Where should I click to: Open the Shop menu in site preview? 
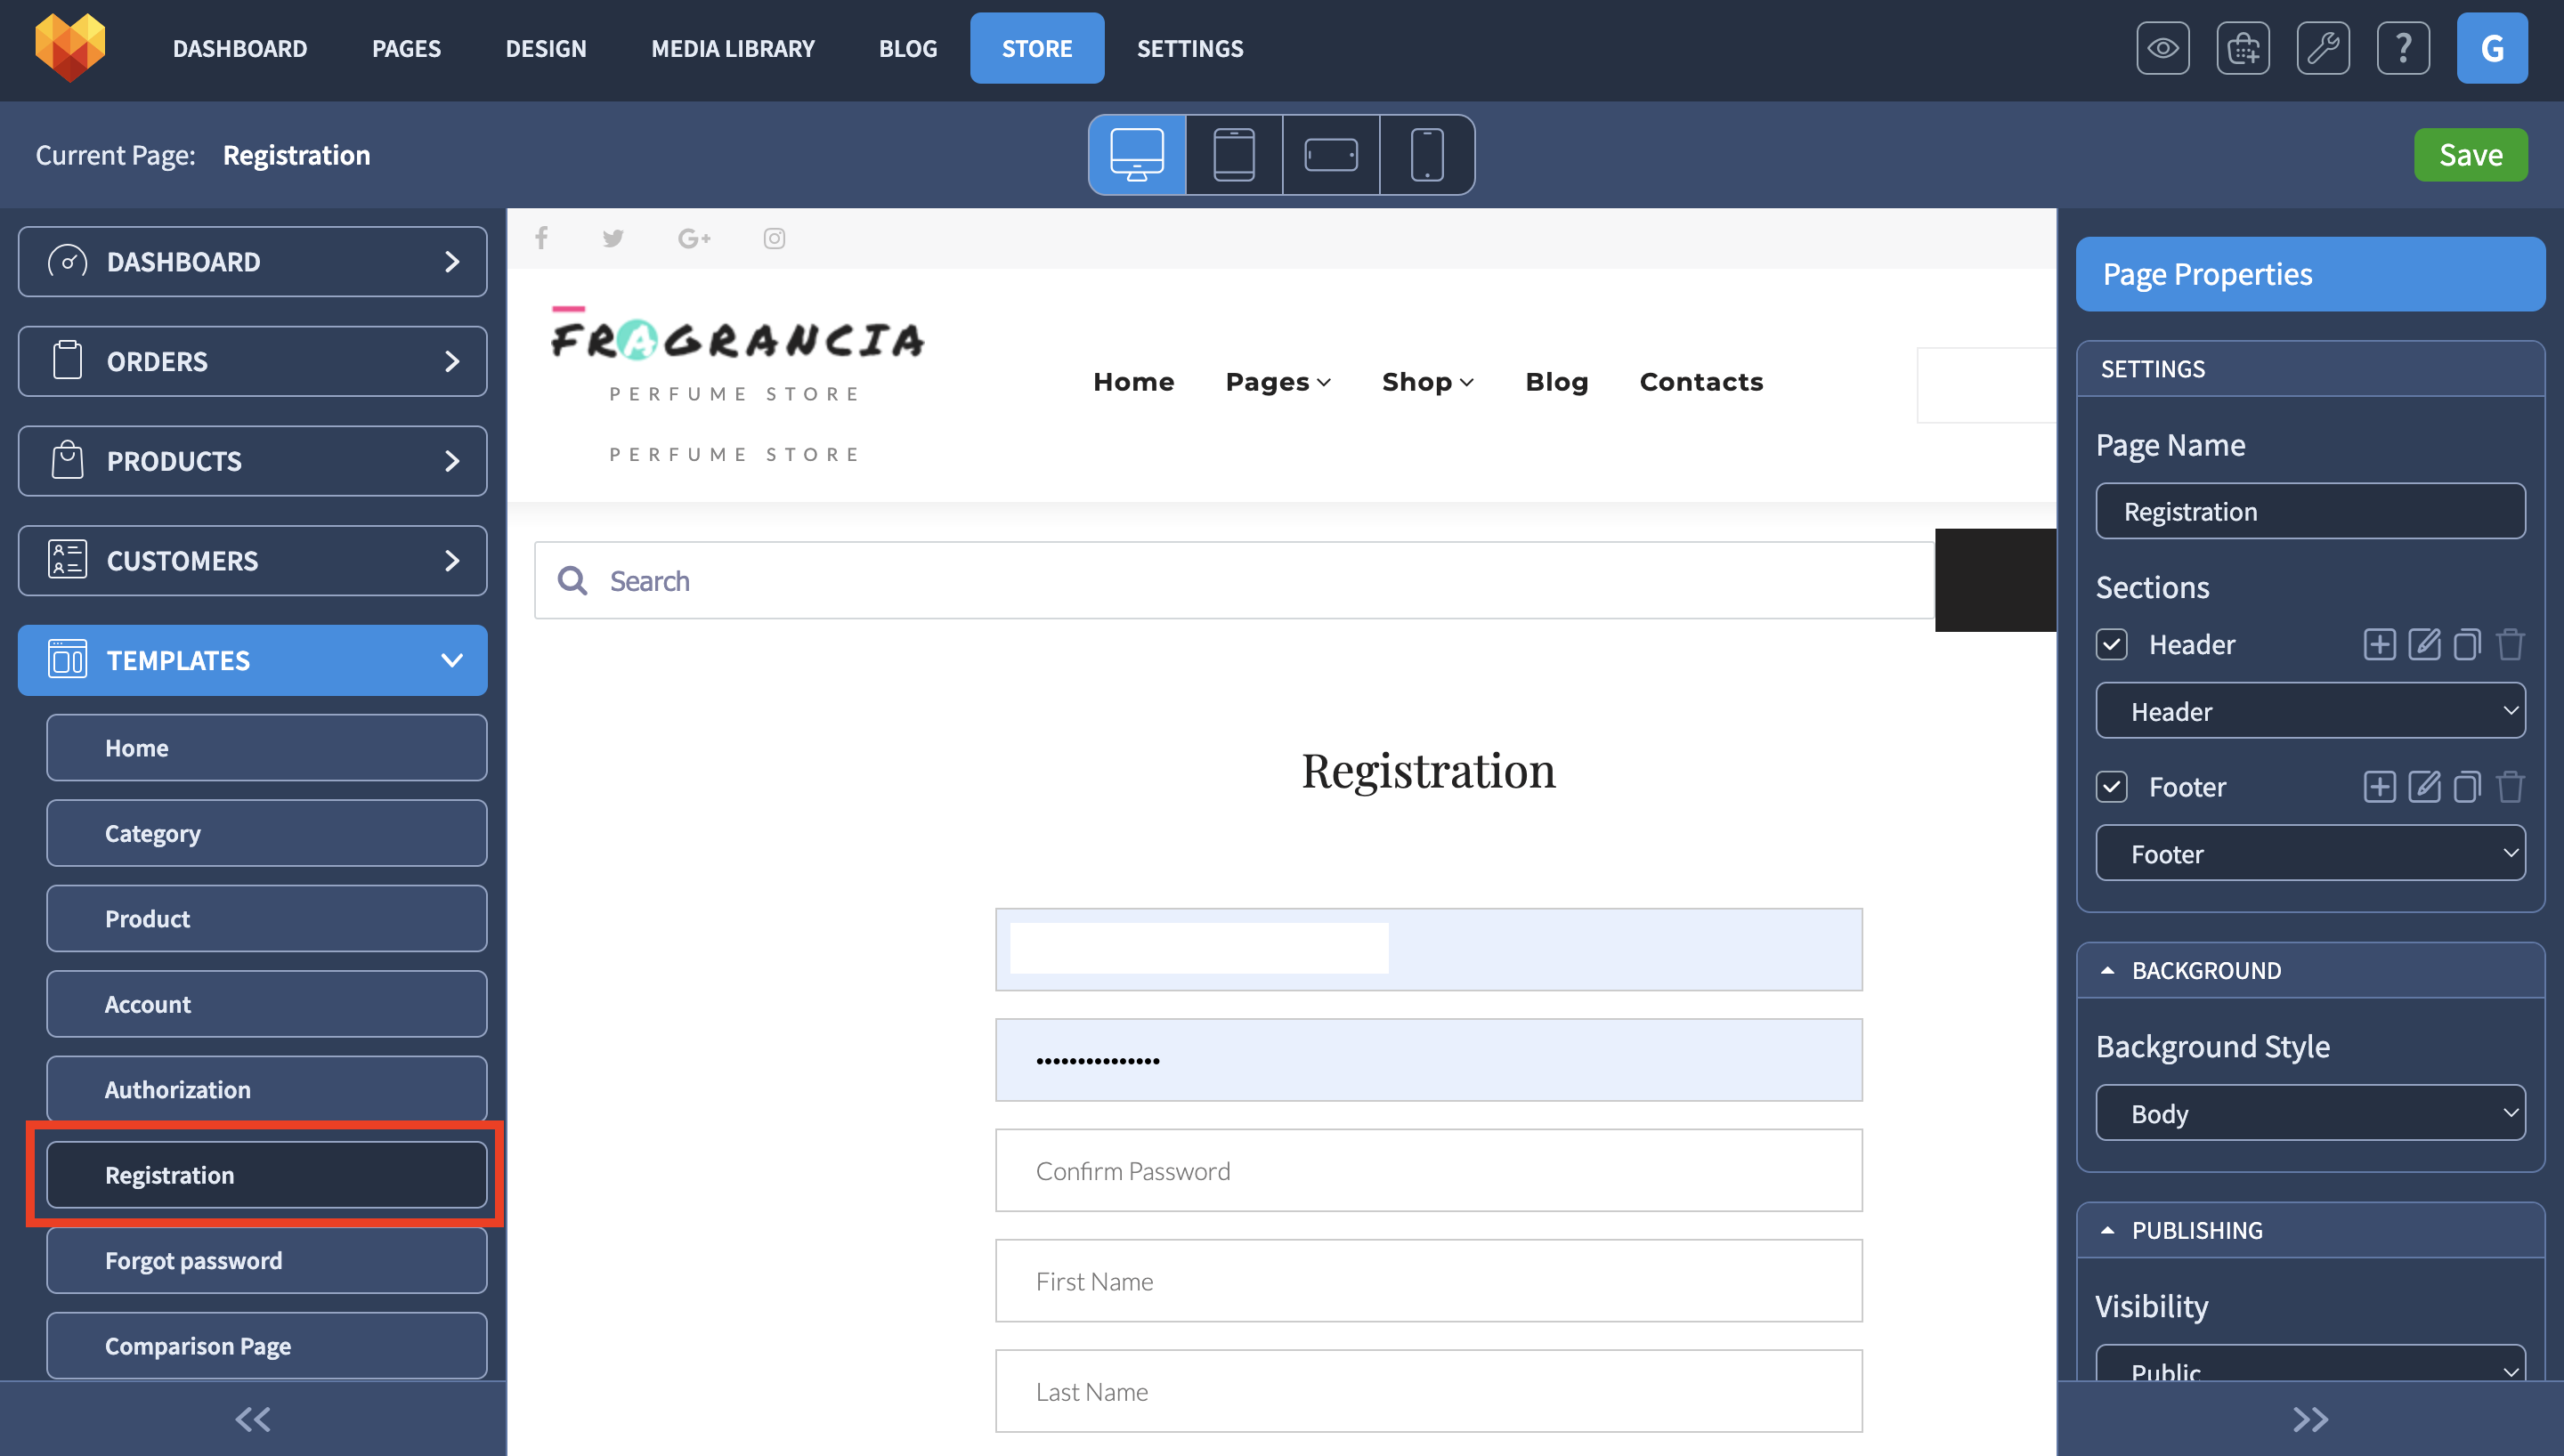pyautogui.click(x=1427, y=382)
